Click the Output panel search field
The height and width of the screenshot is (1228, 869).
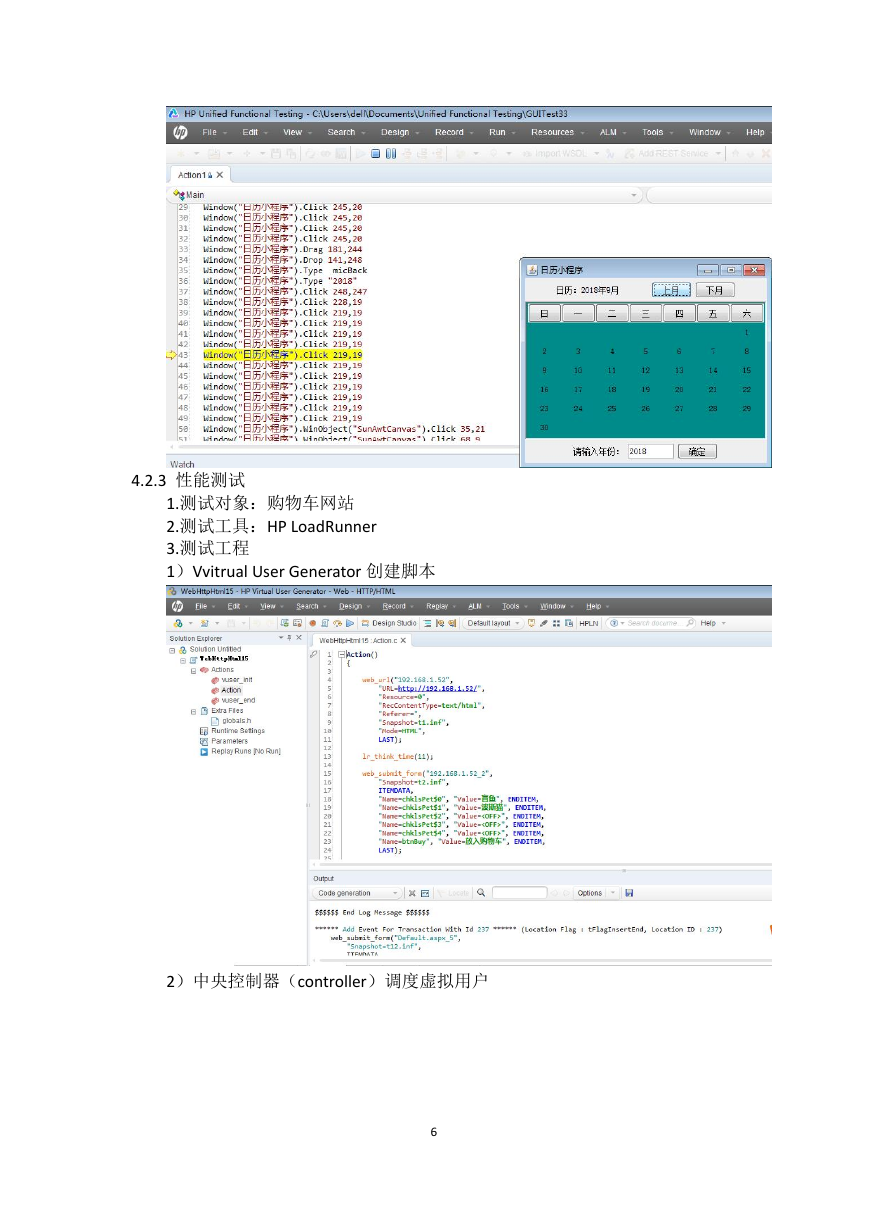tap(519, 893)
